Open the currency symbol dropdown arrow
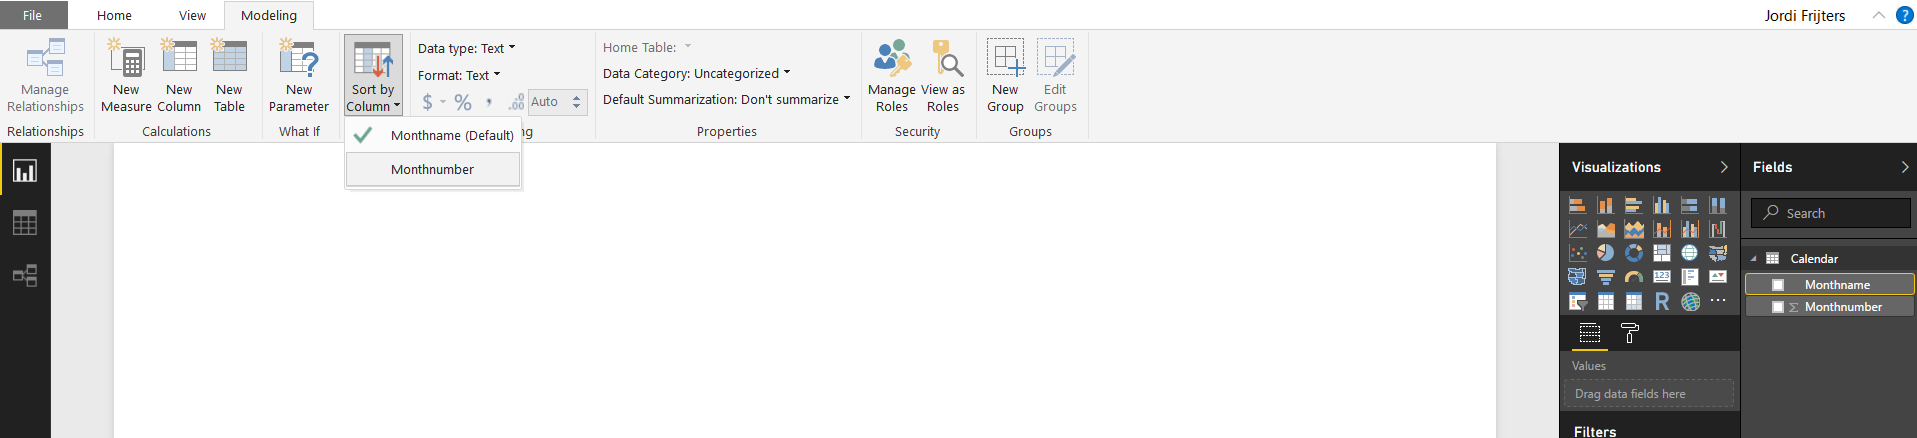The image size is (1917, 438). tap(443, 102)
